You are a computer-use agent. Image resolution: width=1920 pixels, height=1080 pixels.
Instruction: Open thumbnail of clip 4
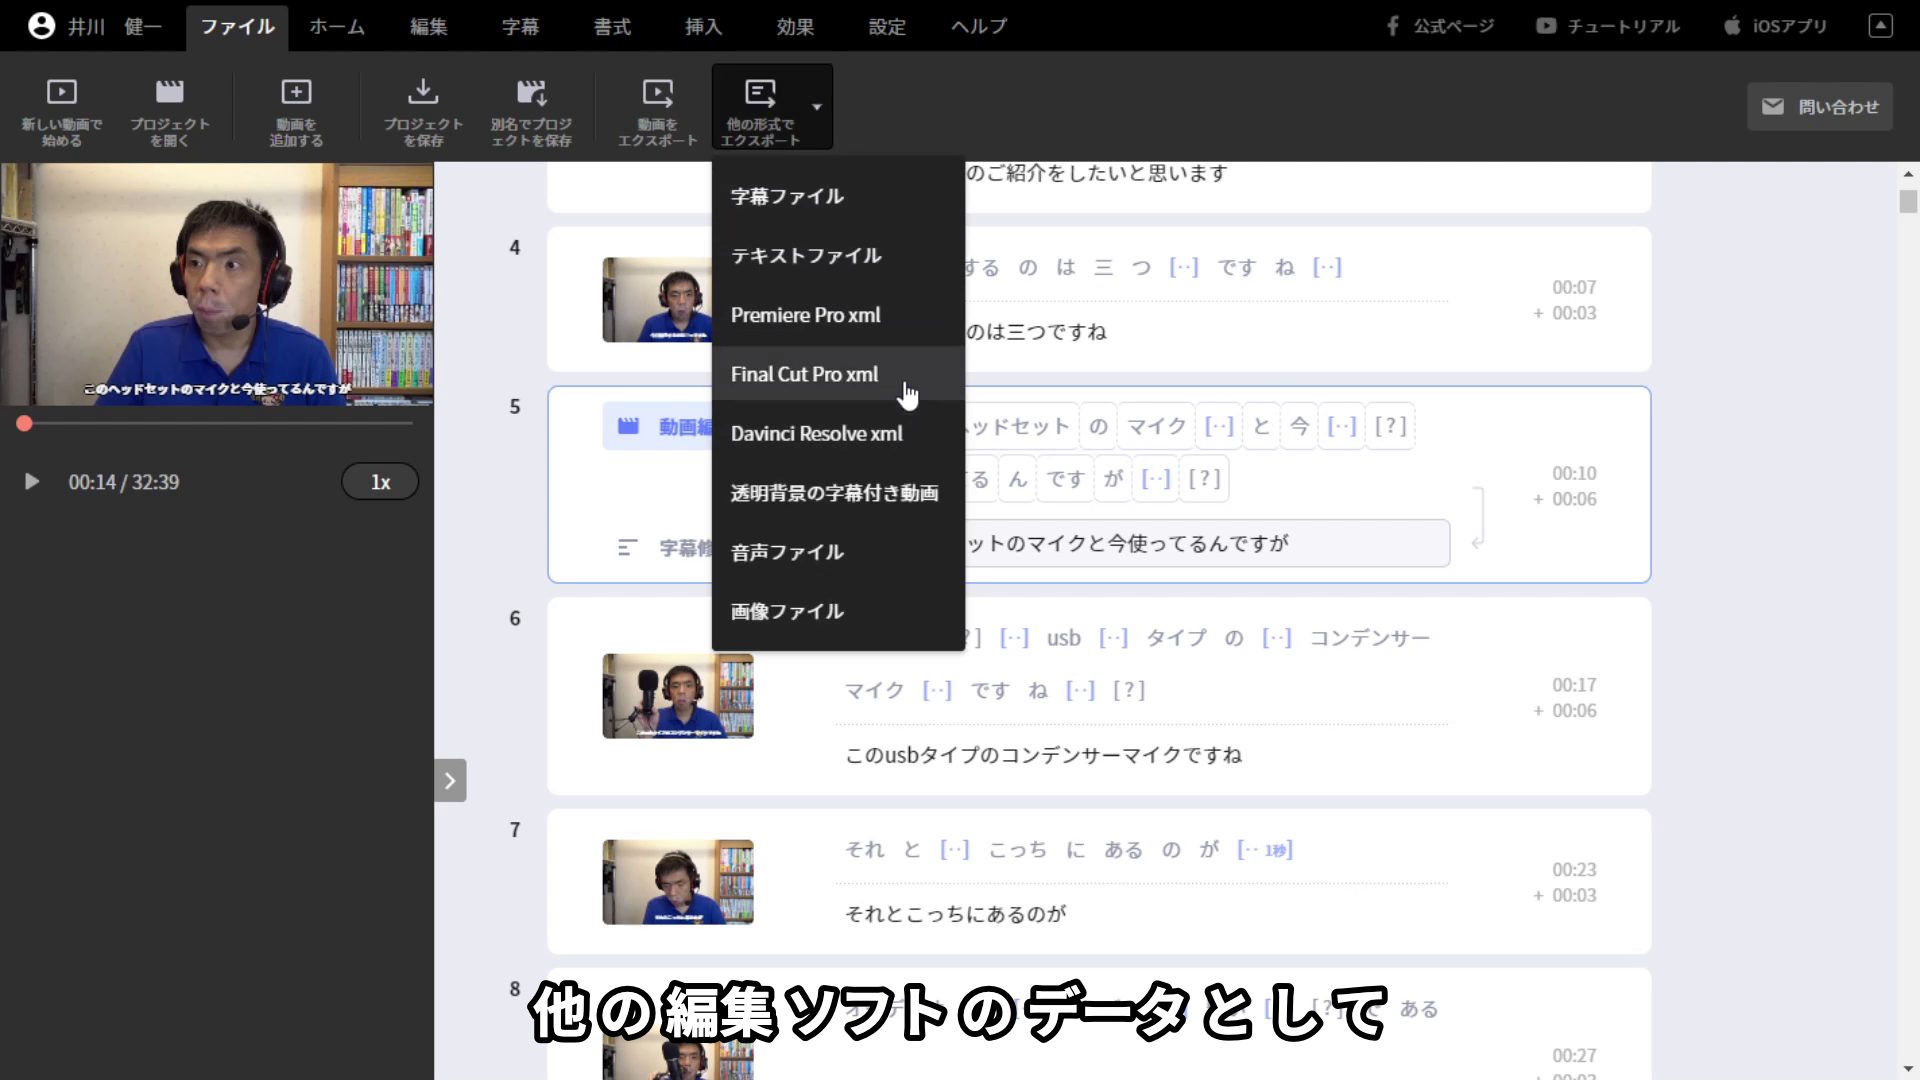657,300
